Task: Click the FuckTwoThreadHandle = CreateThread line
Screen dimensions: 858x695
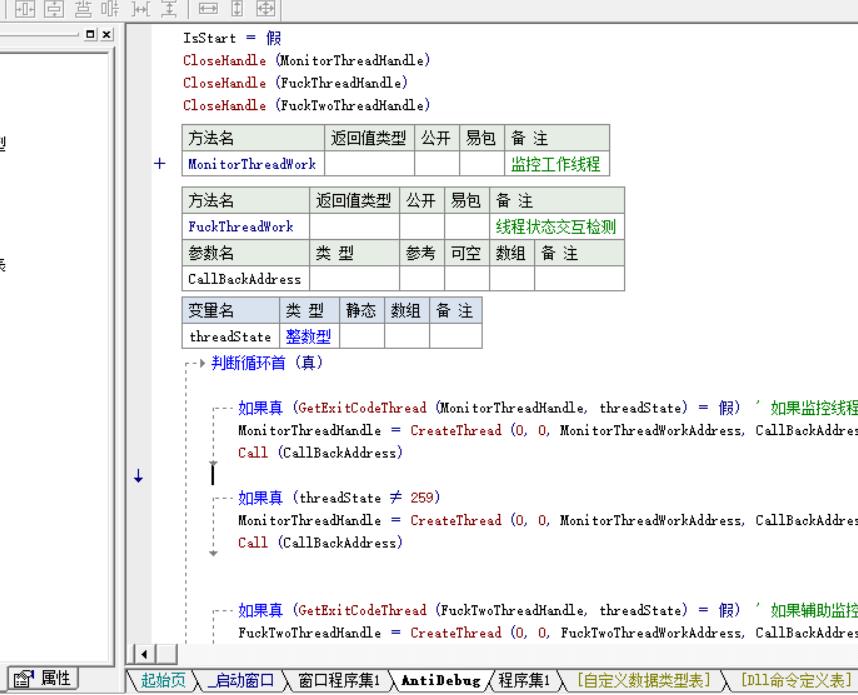Action: (547, 633)
